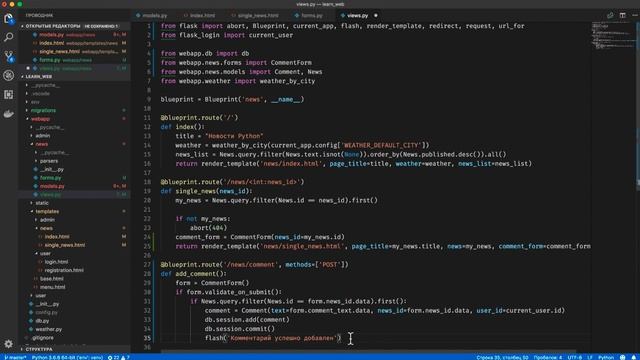Click the LF end-of-line indicator
Image resolution: width=640 pixels, height=360 pixels.
pyautogui.click(x=590, y=357)
